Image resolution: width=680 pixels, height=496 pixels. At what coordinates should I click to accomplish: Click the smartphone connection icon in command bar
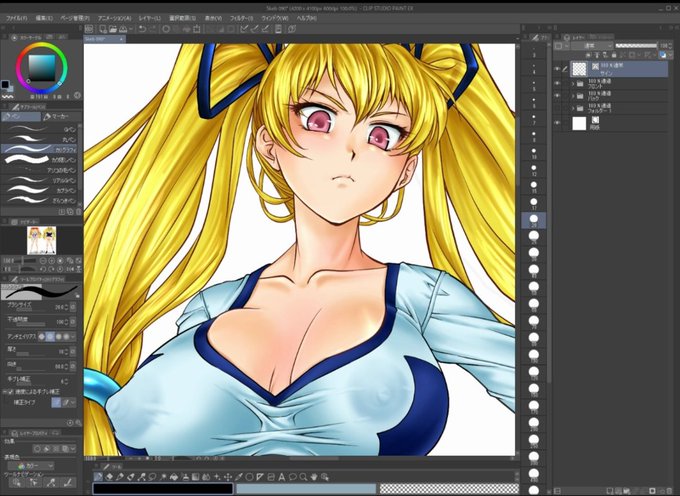(x=278, y=29)
